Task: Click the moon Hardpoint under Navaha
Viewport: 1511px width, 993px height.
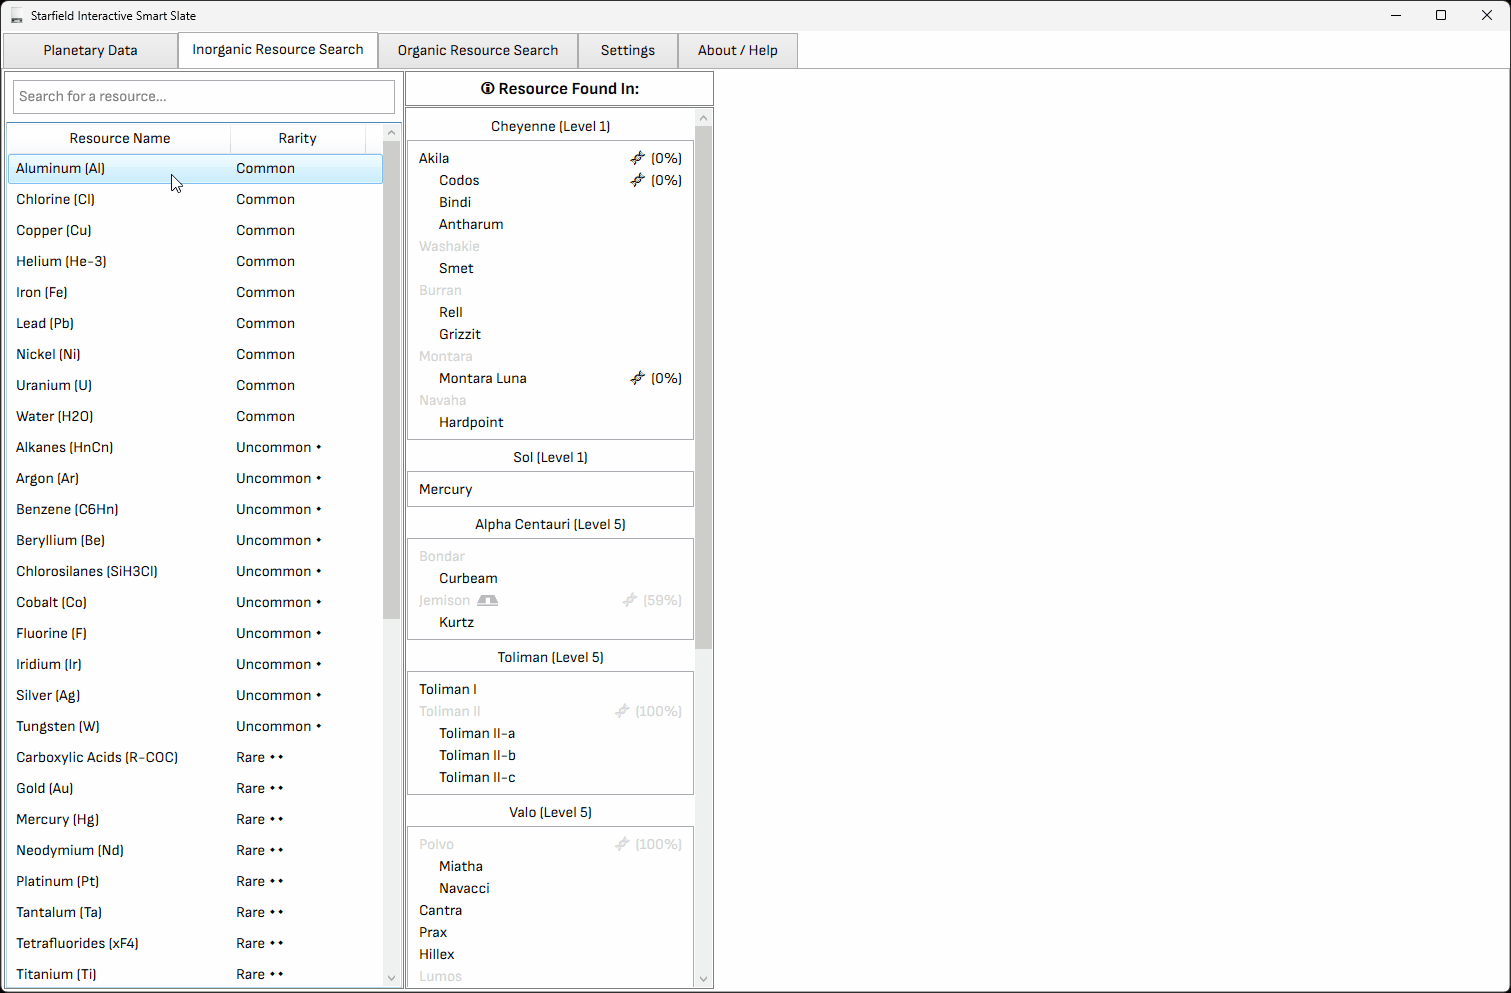Action: [471, 422]
